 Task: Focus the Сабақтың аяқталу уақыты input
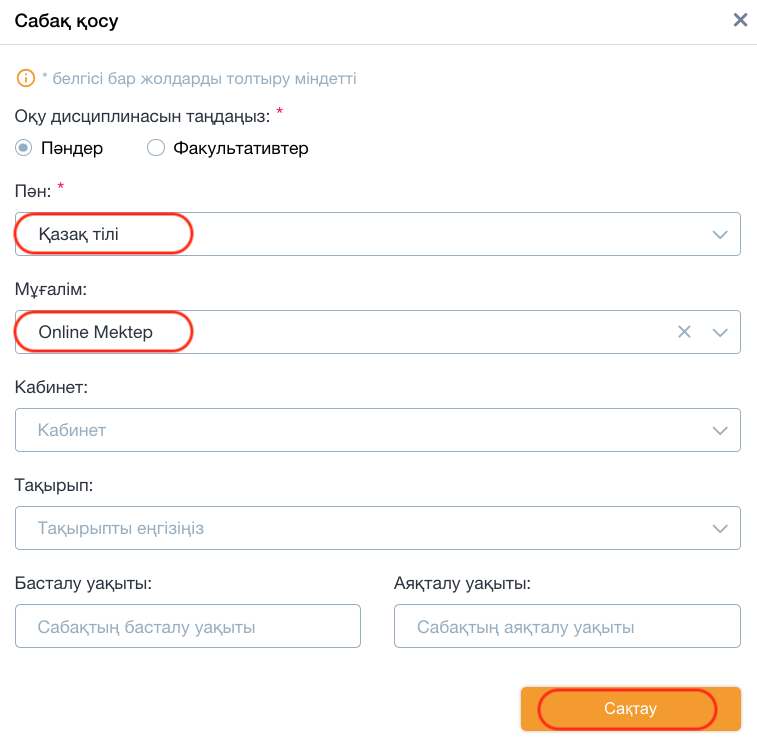pyautogui.click(x=567, y=626)
